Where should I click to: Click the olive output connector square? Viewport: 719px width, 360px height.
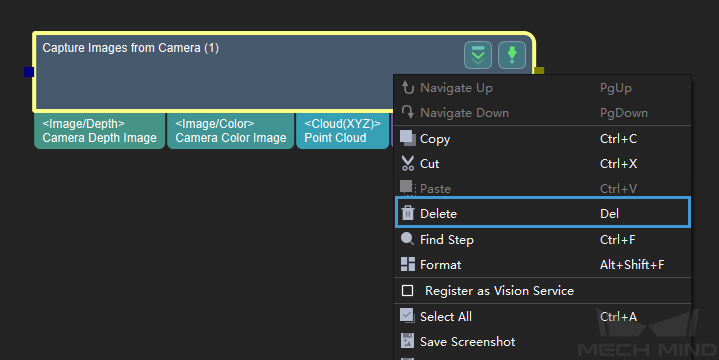[x=539, y=71]
